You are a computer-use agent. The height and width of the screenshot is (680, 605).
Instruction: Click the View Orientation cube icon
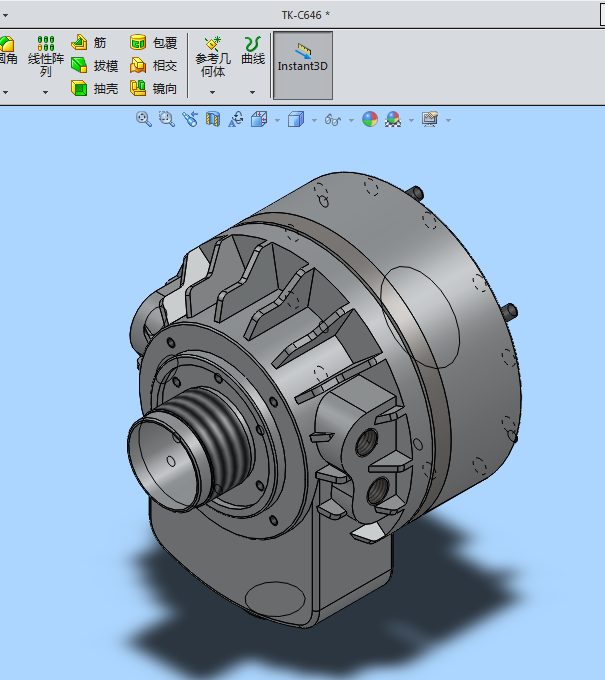[259, 119]
